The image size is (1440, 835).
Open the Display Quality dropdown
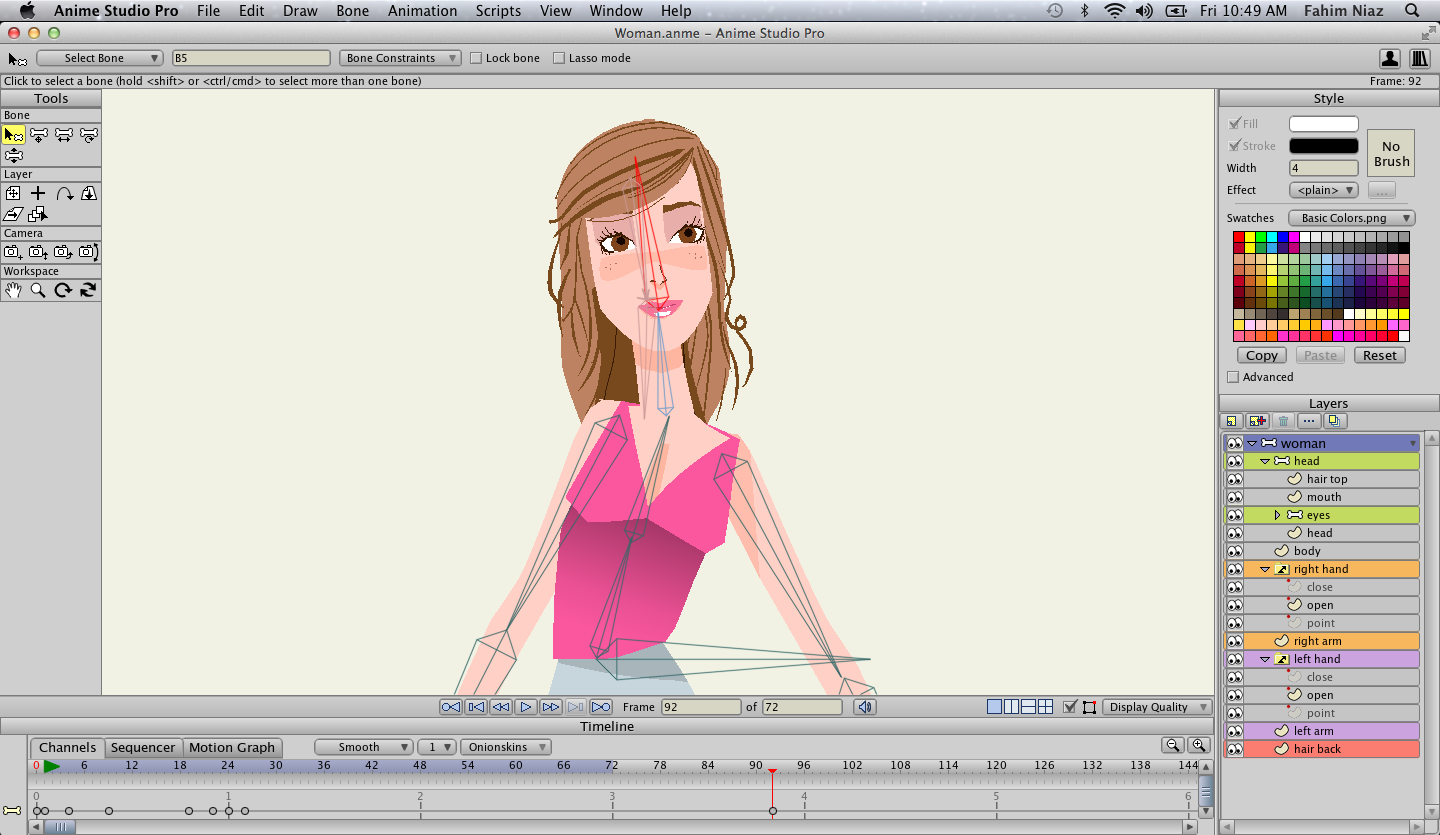(1156, 707)
